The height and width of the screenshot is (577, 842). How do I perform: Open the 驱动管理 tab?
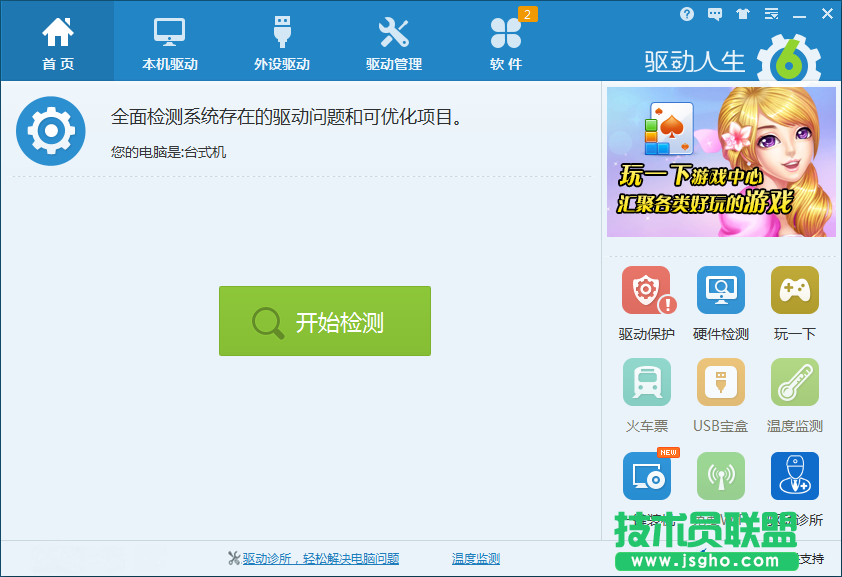click(394, 42)
